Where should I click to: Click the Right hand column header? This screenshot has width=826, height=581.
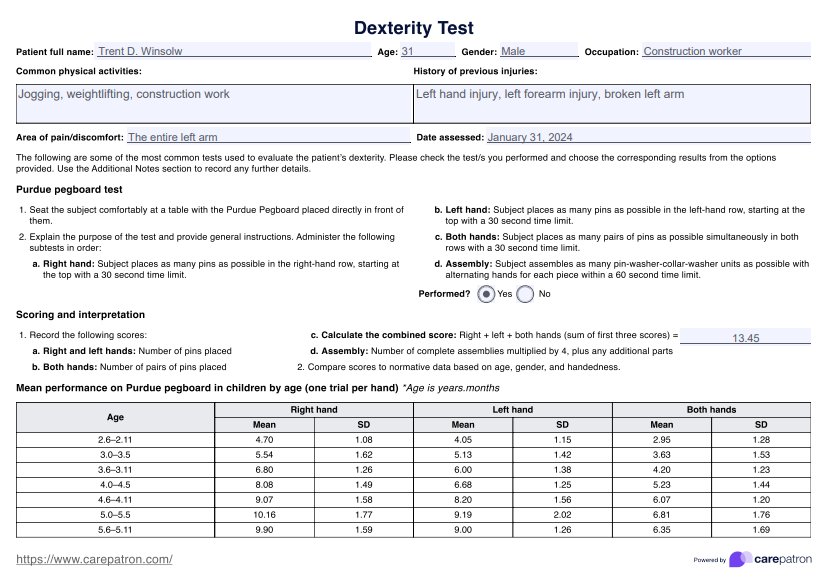click(x=314, y=410)
